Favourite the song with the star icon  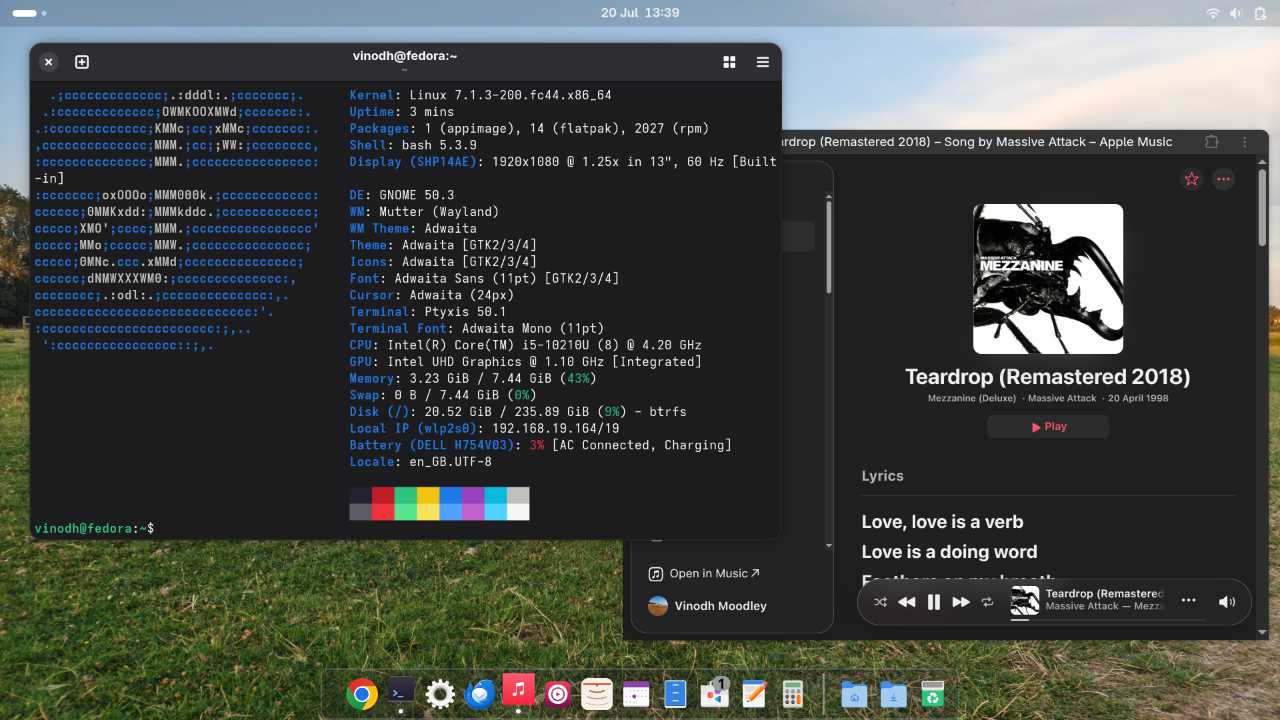(1191, 179)
